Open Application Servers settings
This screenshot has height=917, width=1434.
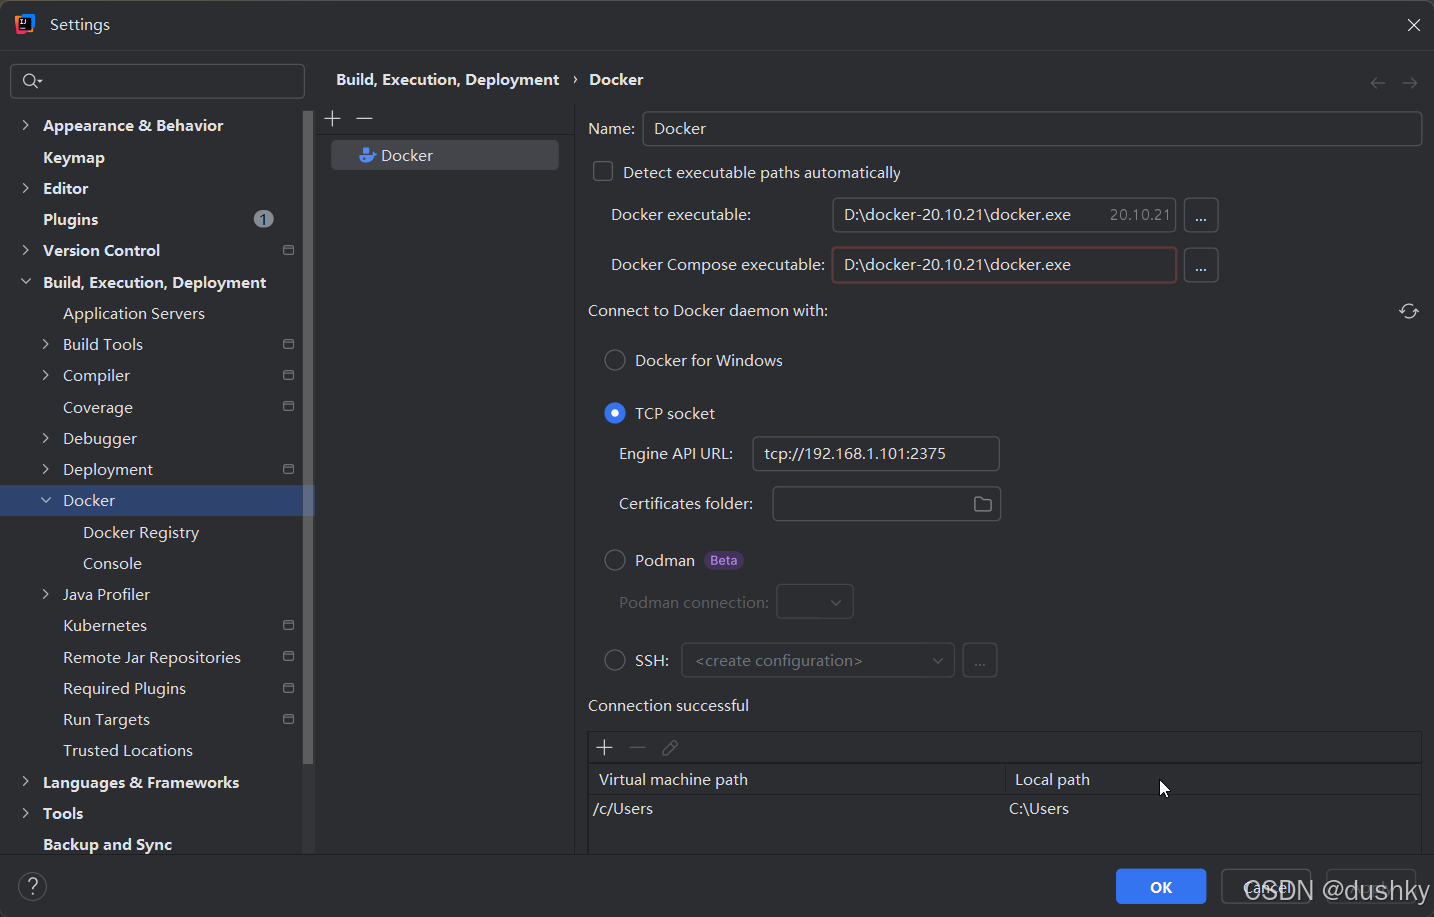point(134,313)
